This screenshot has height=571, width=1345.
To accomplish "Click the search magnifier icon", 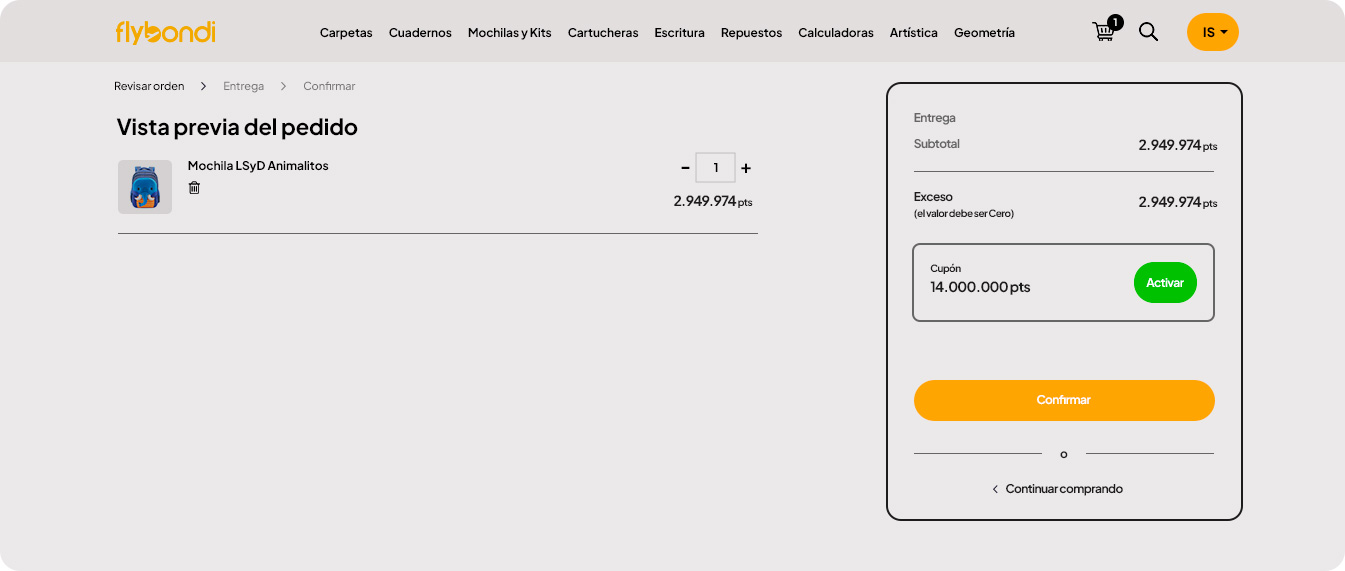I will pyautogui.click(x=1148, y=32).
